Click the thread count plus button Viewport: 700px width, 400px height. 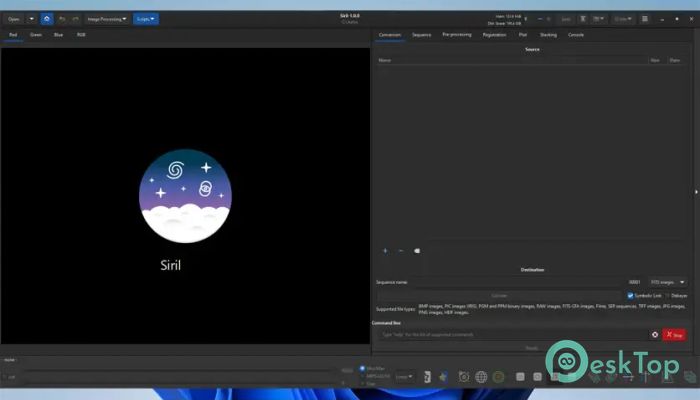549,19
